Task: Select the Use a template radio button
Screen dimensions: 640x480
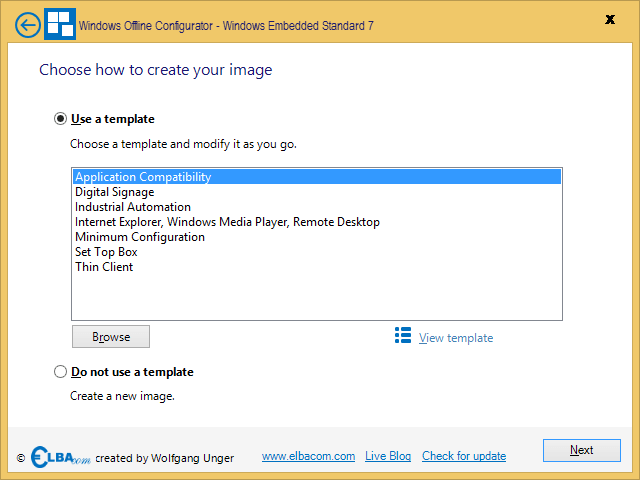Action: coord(60,119)
